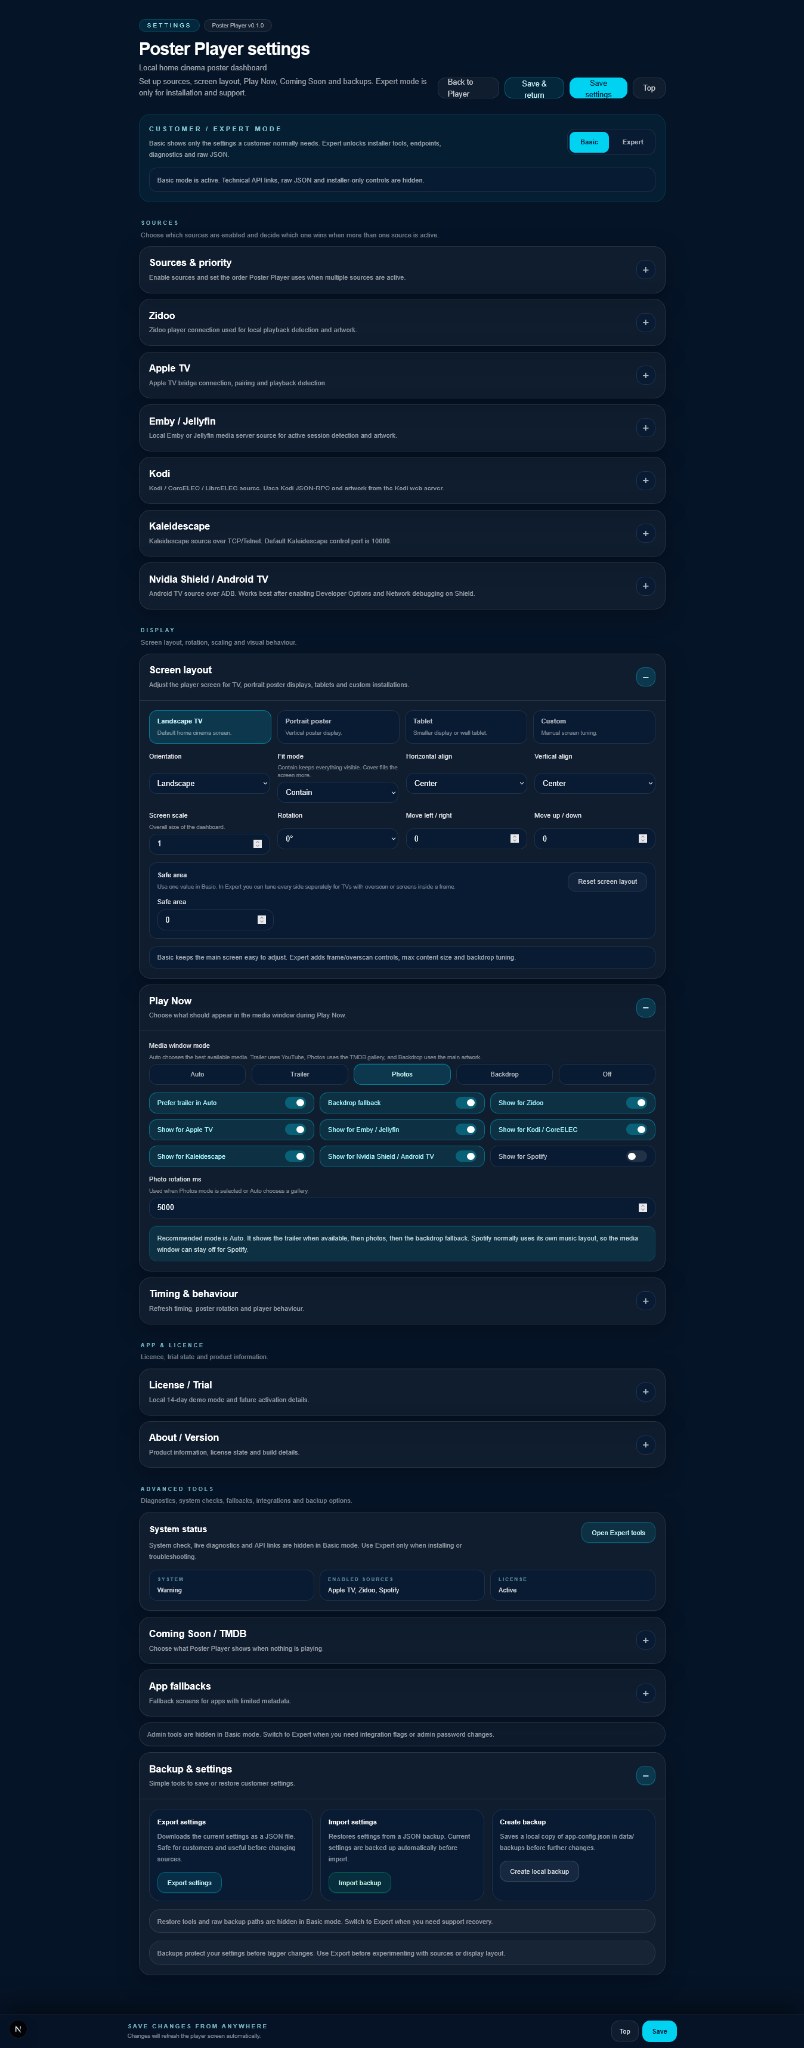Click Create local backup button
Viewport: 804px width, 2048px height.
pos(539,1871)
